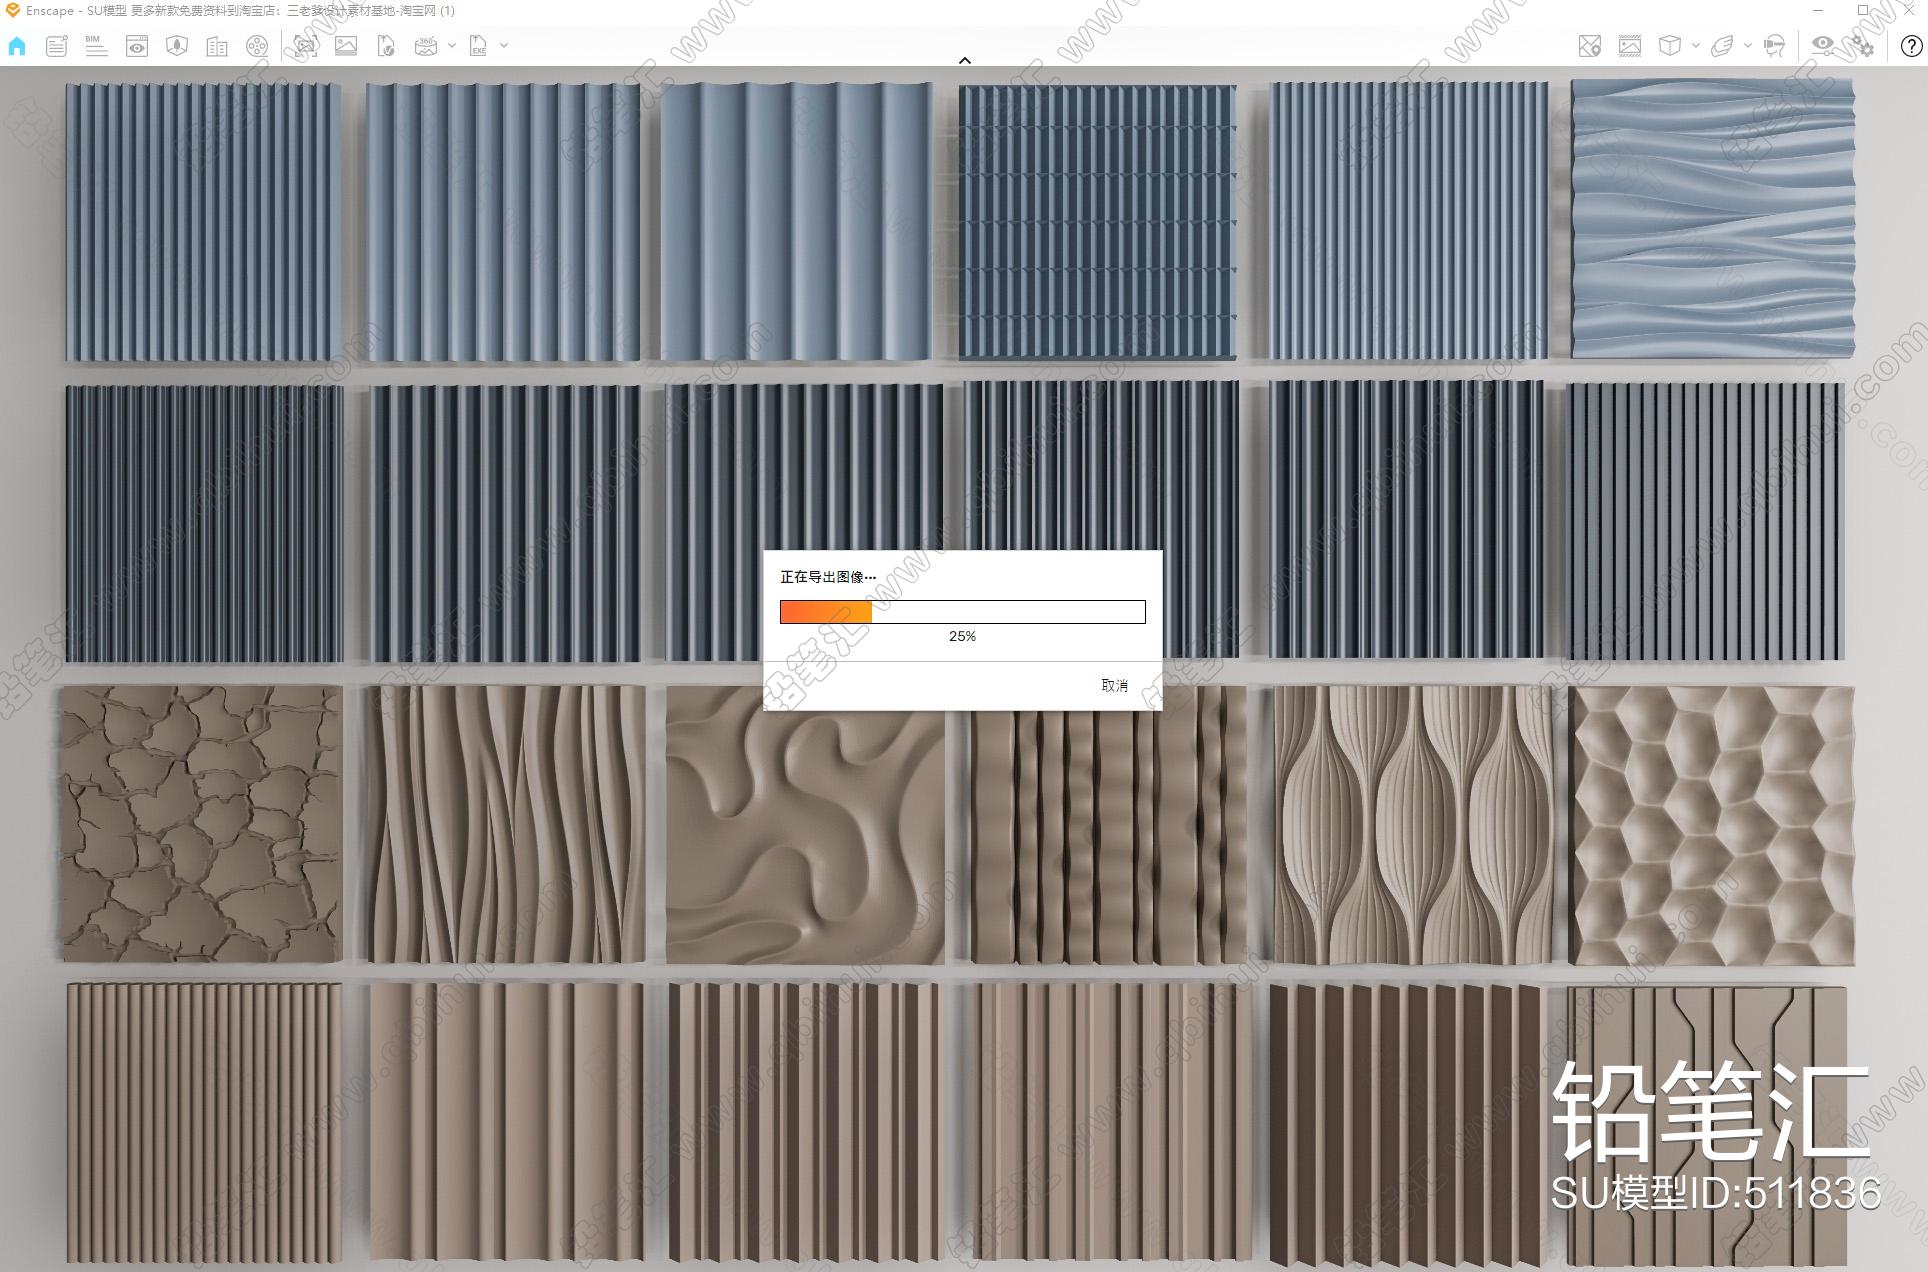Expand the EXE export options arrow
The image size is (1928, 1272).
[x=504, y=46]
